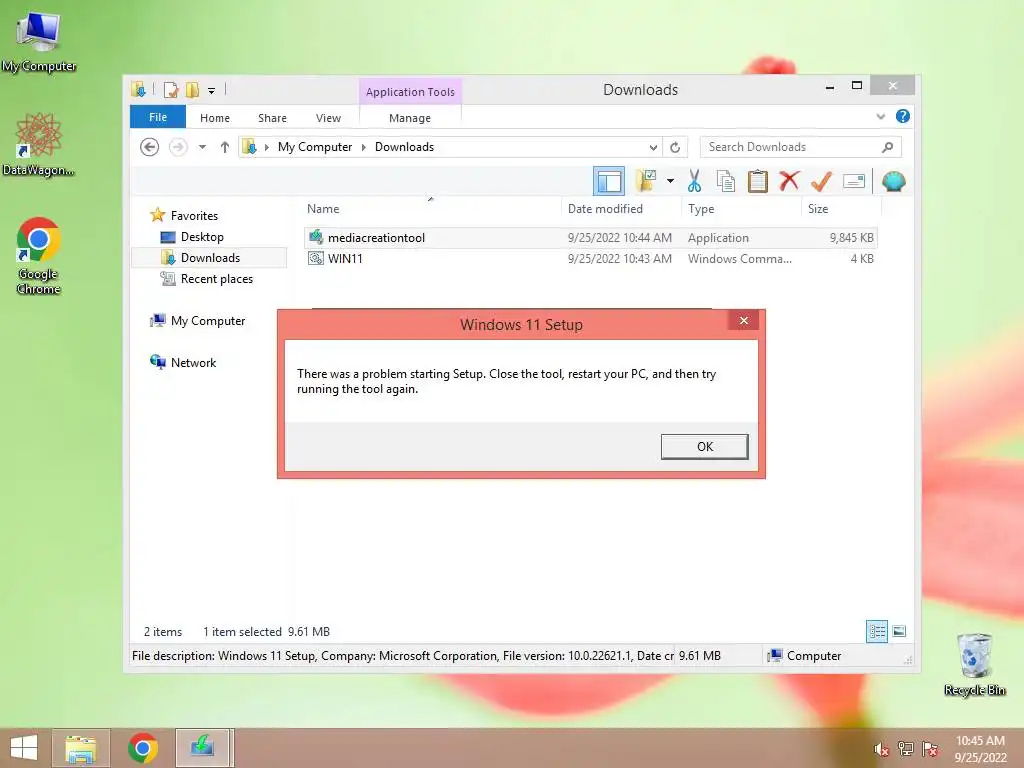This screenshot has width=1024, height=768.
Task: Click the Forward navigation arrow
Action: click(178, 147)
